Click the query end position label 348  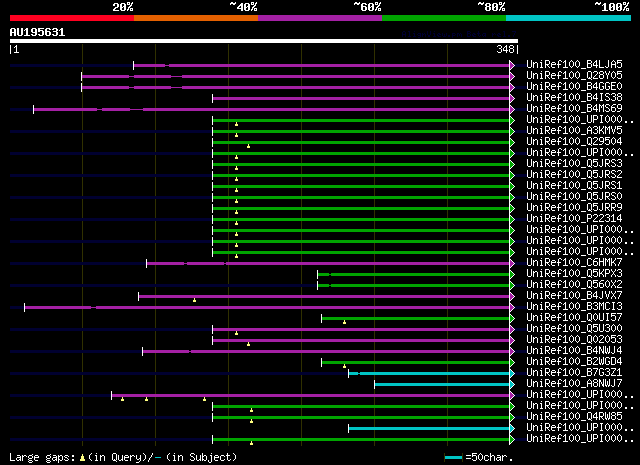505,49
